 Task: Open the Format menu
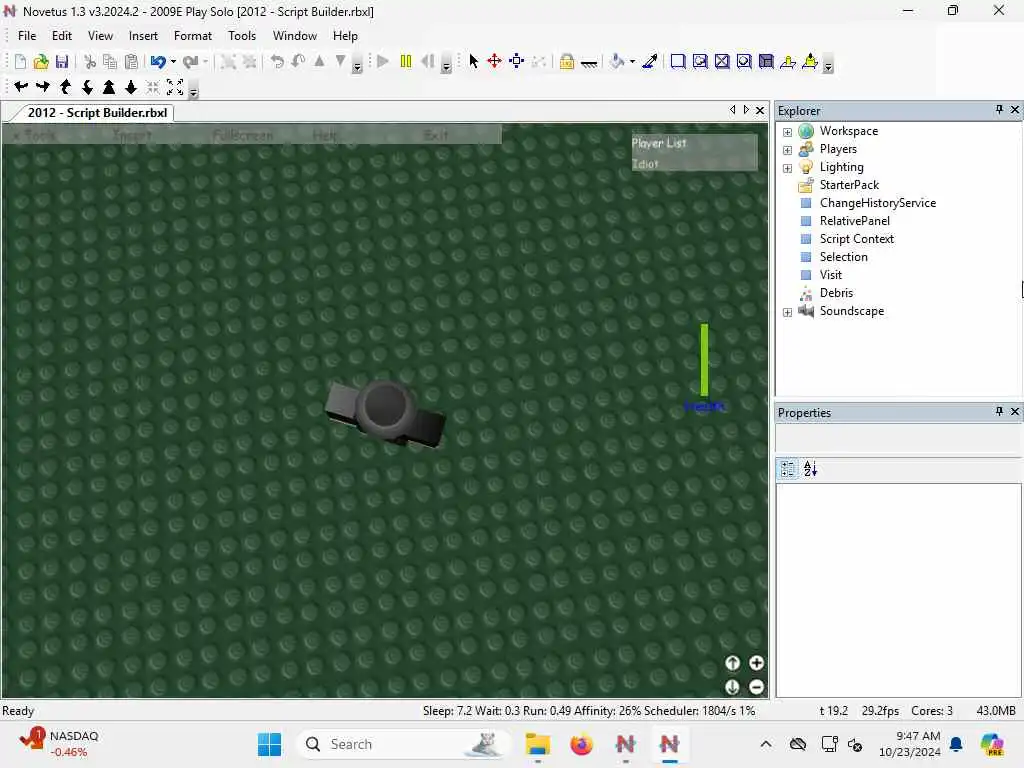click(193, 36)
